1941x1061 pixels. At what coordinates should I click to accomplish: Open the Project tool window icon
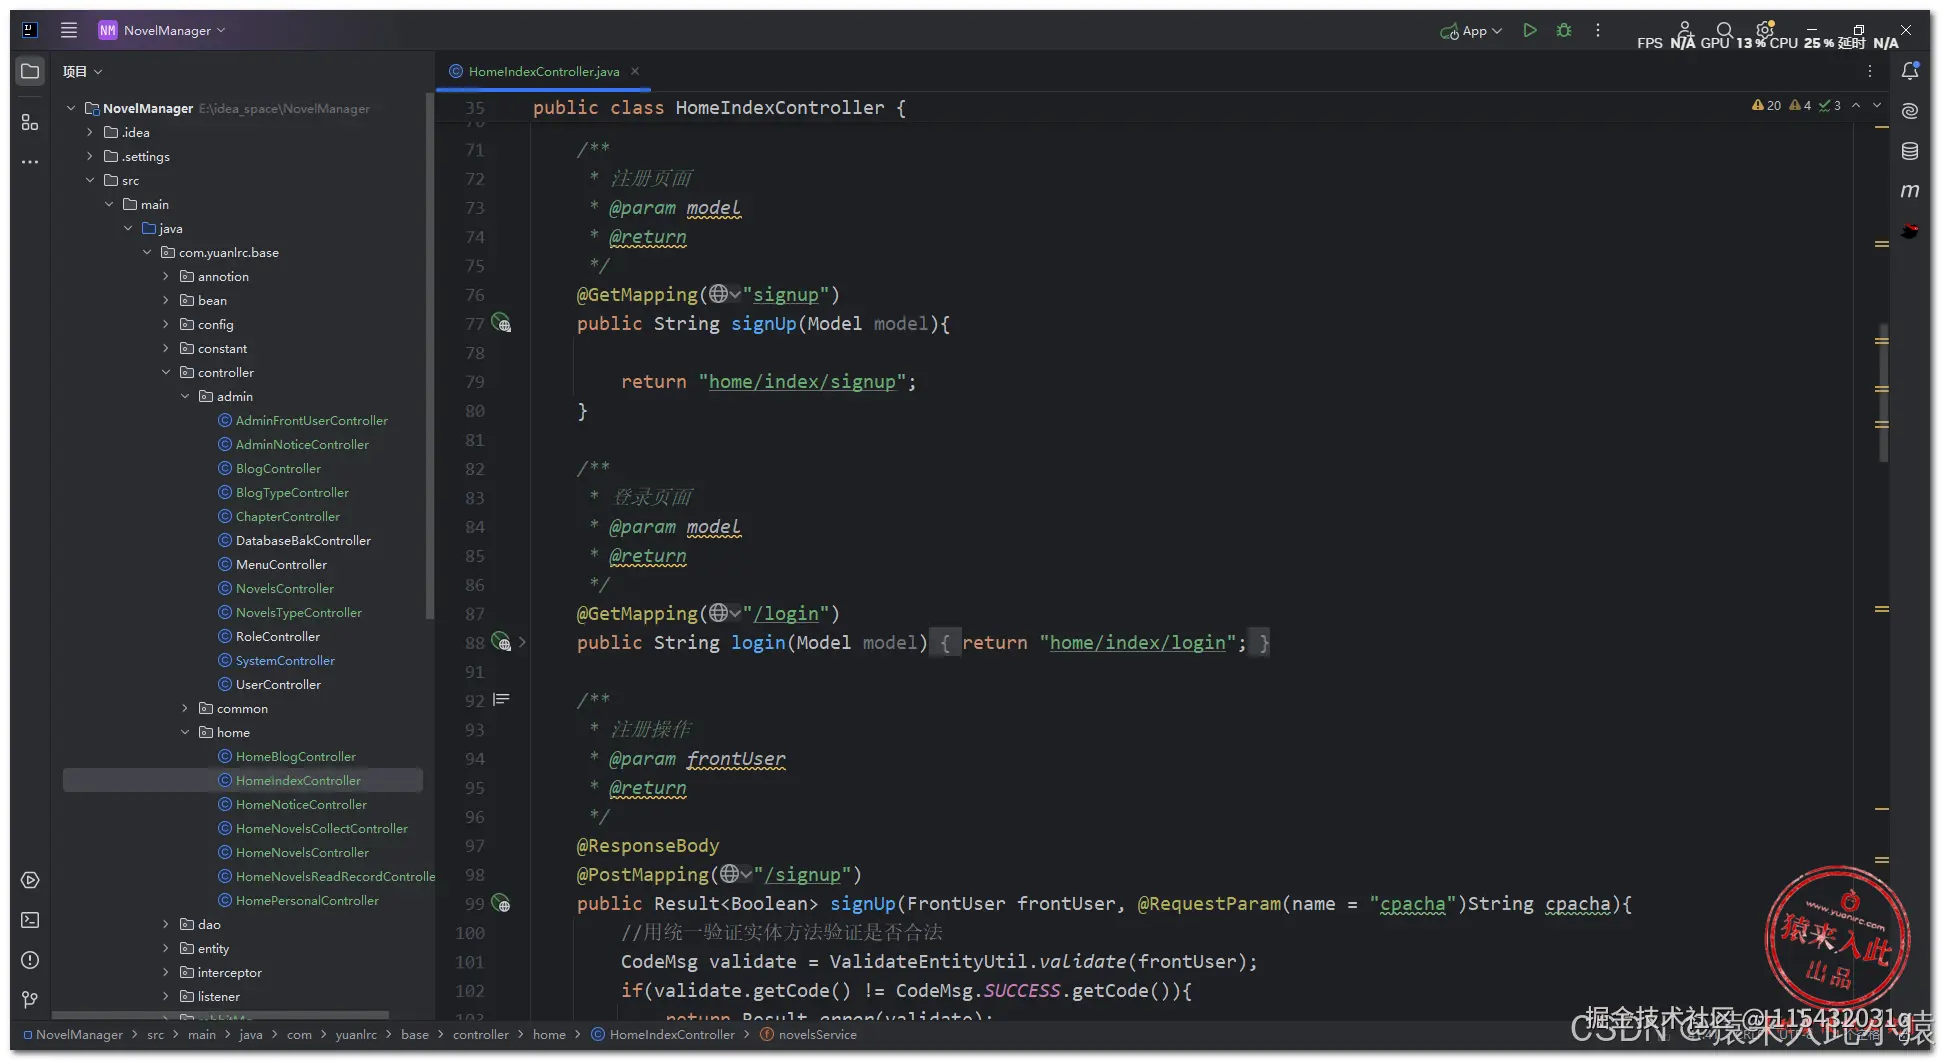[30, 71]
